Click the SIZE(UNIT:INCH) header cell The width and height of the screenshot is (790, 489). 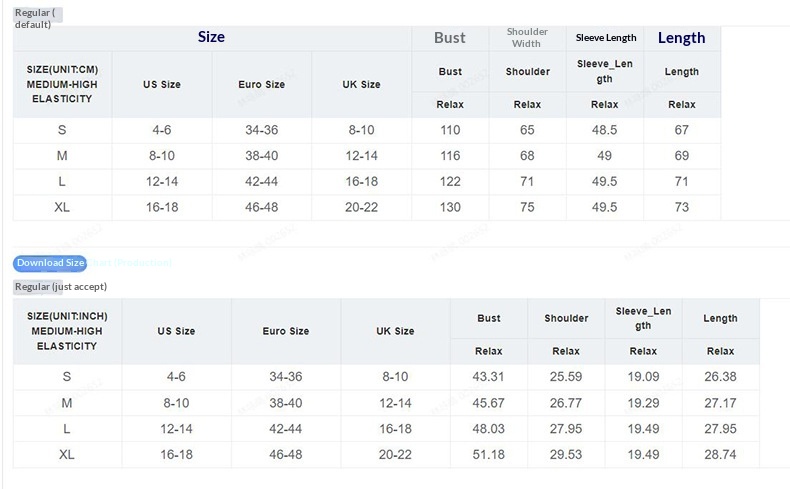(67, 330)
